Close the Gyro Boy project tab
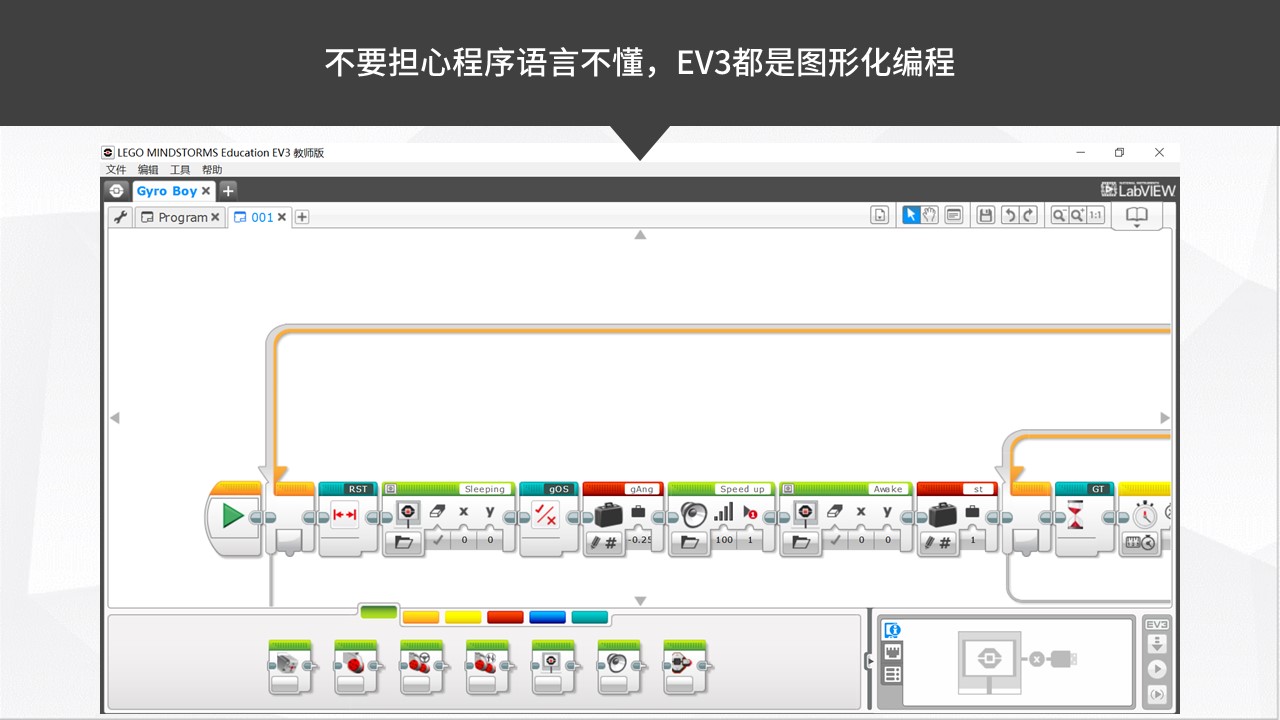 (206, 191)
